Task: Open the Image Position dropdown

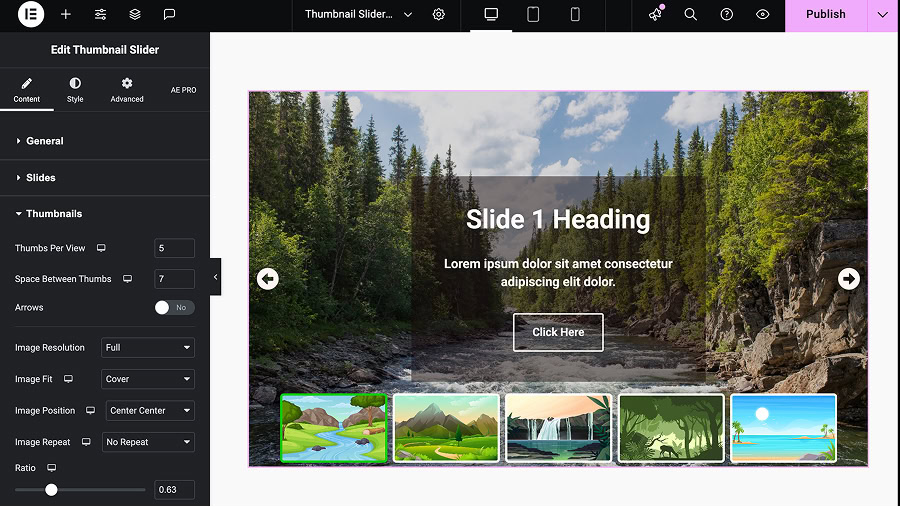Action: click(150, 411)
